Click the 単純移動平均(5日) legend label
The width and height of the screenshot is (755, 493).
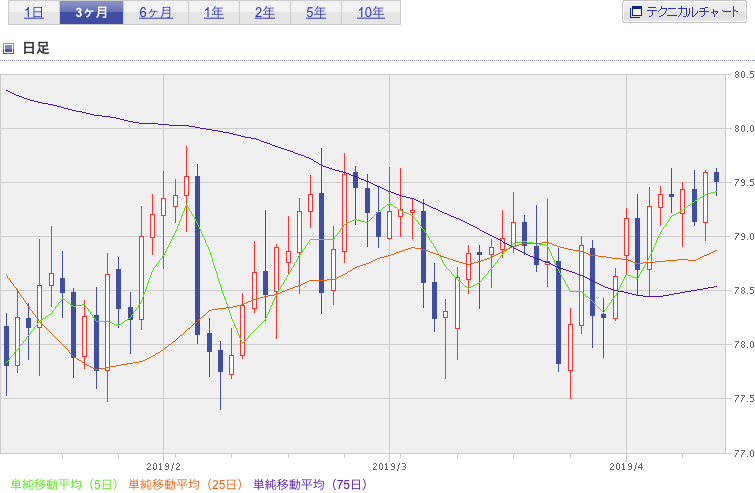(x=64, y=484)
